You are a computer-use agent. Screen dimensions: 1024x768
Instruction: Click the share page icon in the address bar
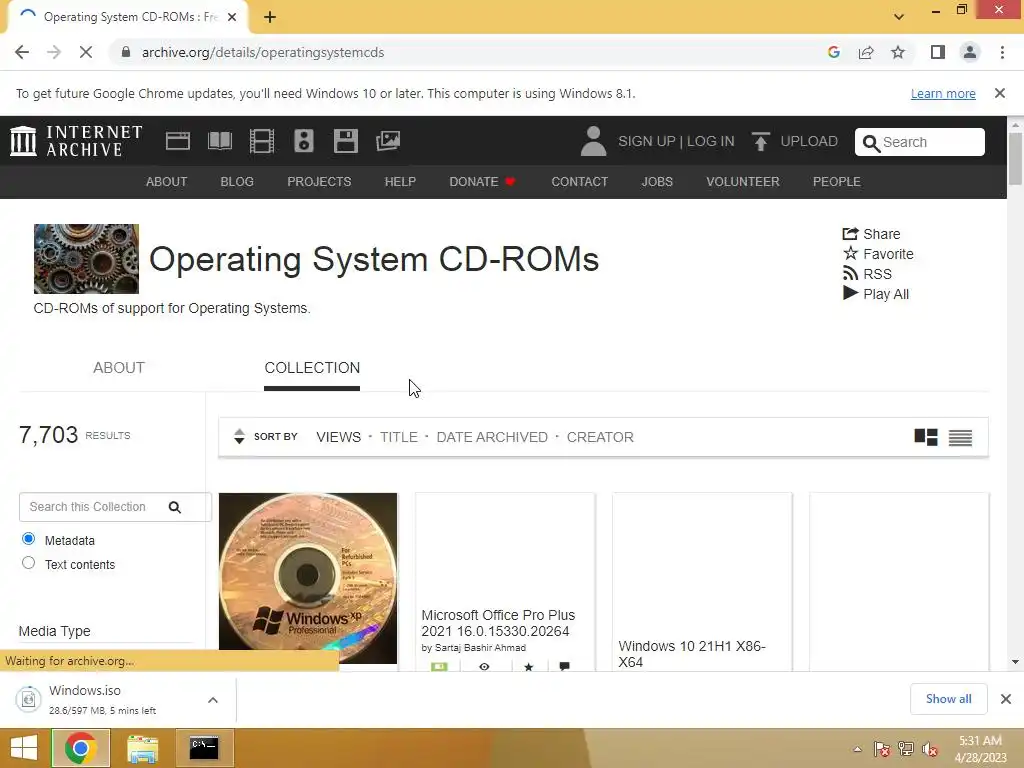866,52
